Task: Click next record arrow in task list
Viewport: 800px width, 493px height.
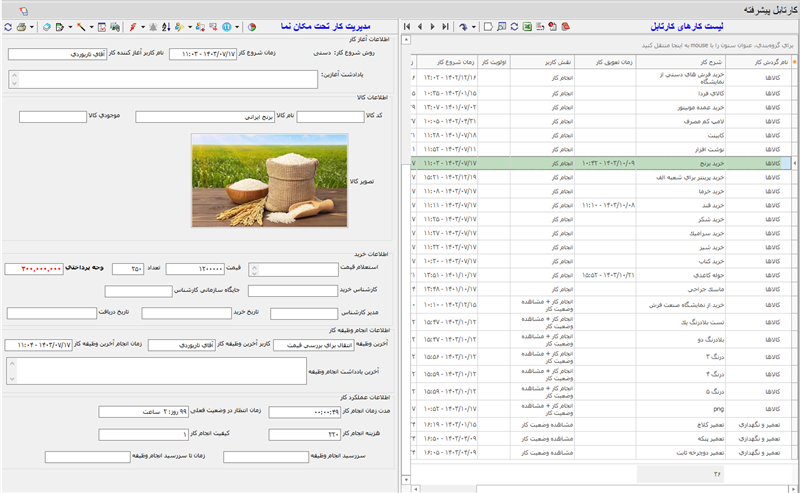Action: click(x=432, y=26)
